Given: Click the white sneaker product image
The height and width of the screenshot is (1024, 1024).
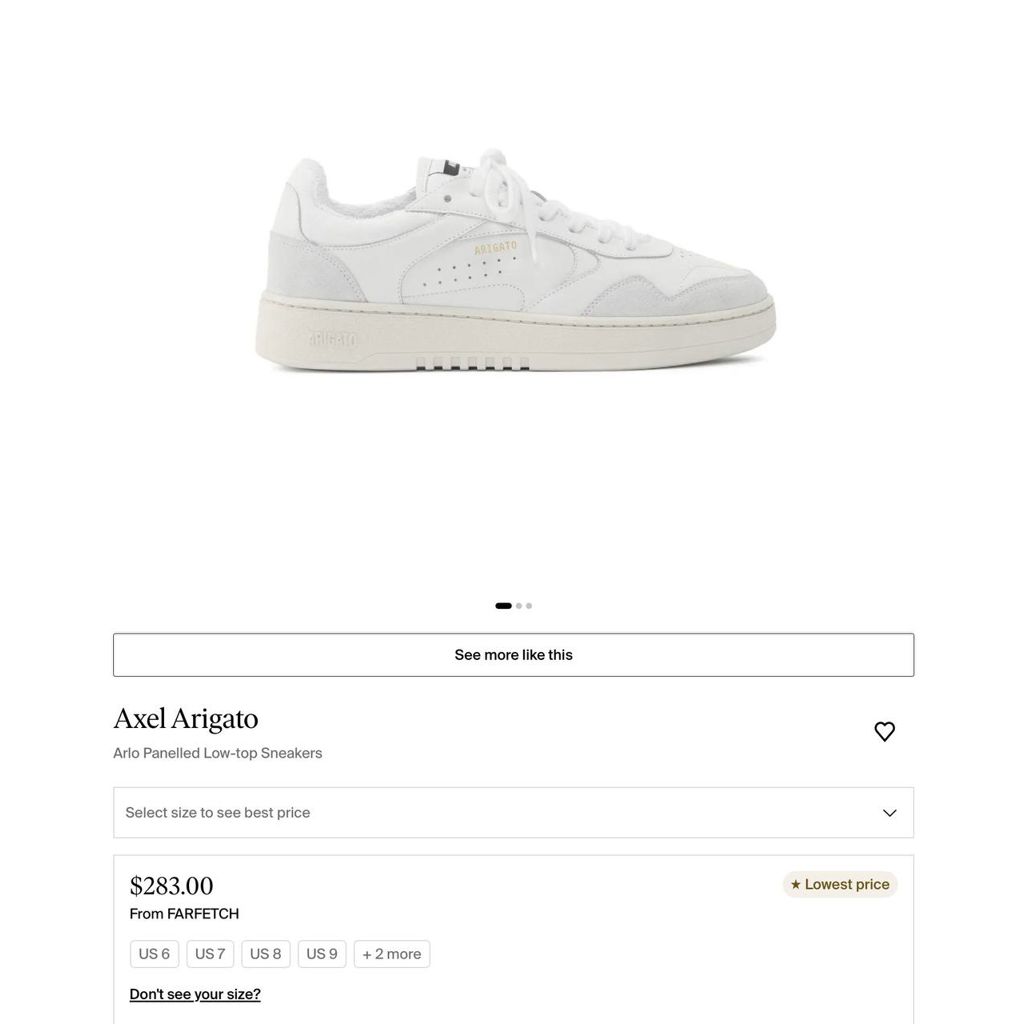Looking at the screenshot, I should (515, 261).
